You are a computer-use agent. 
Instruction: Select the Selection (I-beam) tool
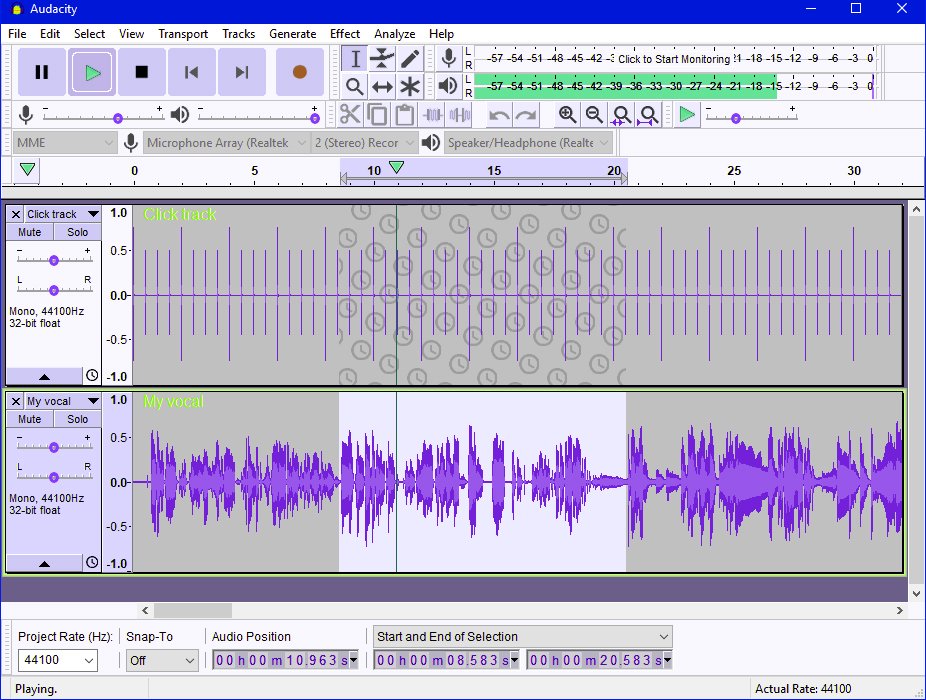pyautogui.click(x=354, y=59)
